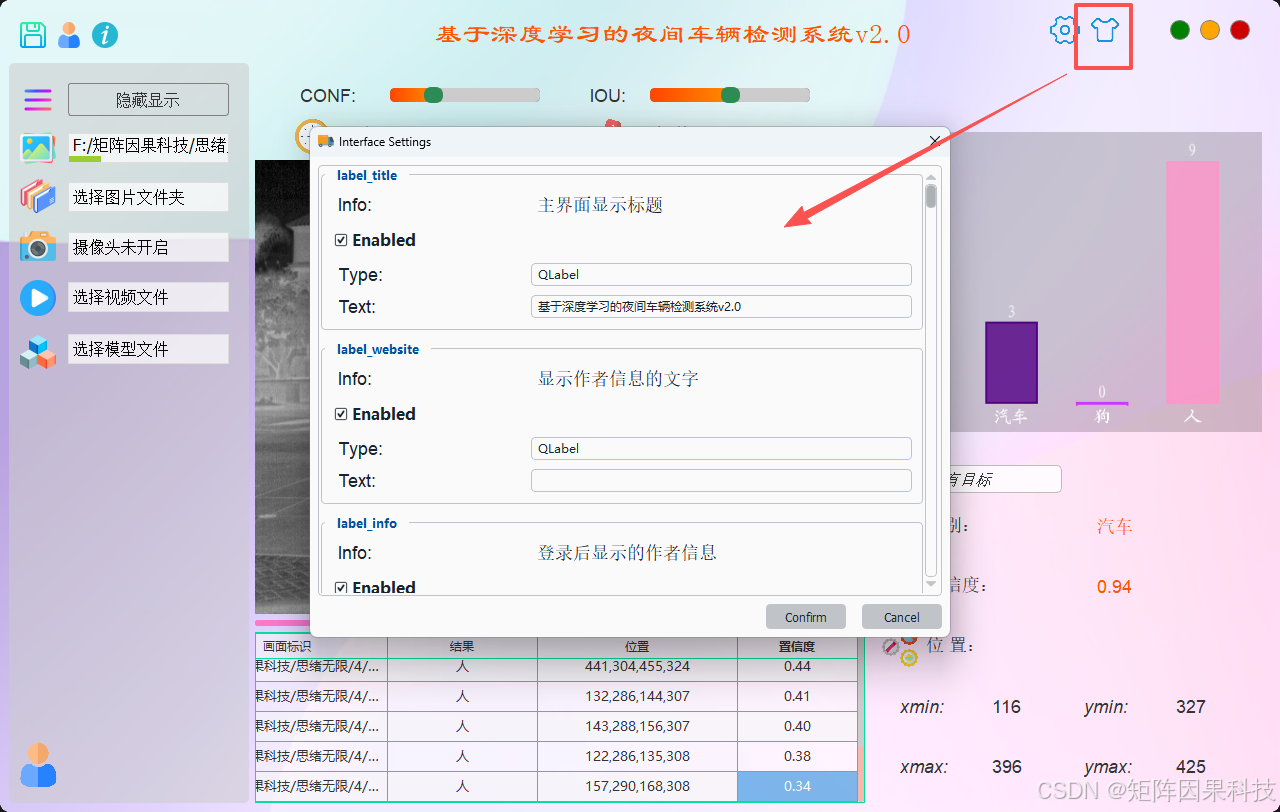Viewport: 1280px width, 812px height.
Task: Click the 位置 column header
Action: tap(637, 647)
